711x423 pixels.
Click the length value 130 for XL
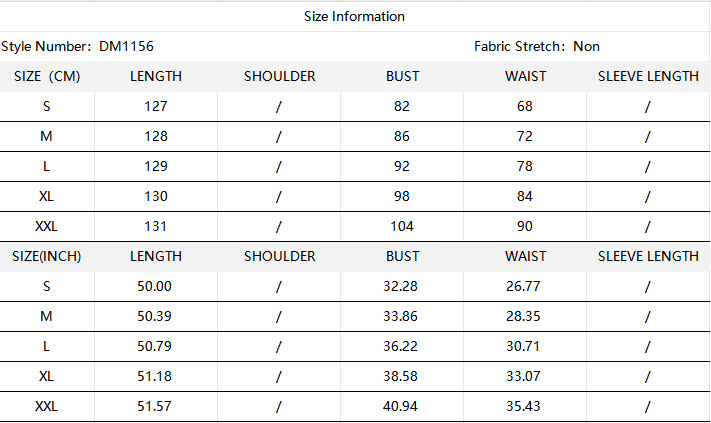point(155,196)
